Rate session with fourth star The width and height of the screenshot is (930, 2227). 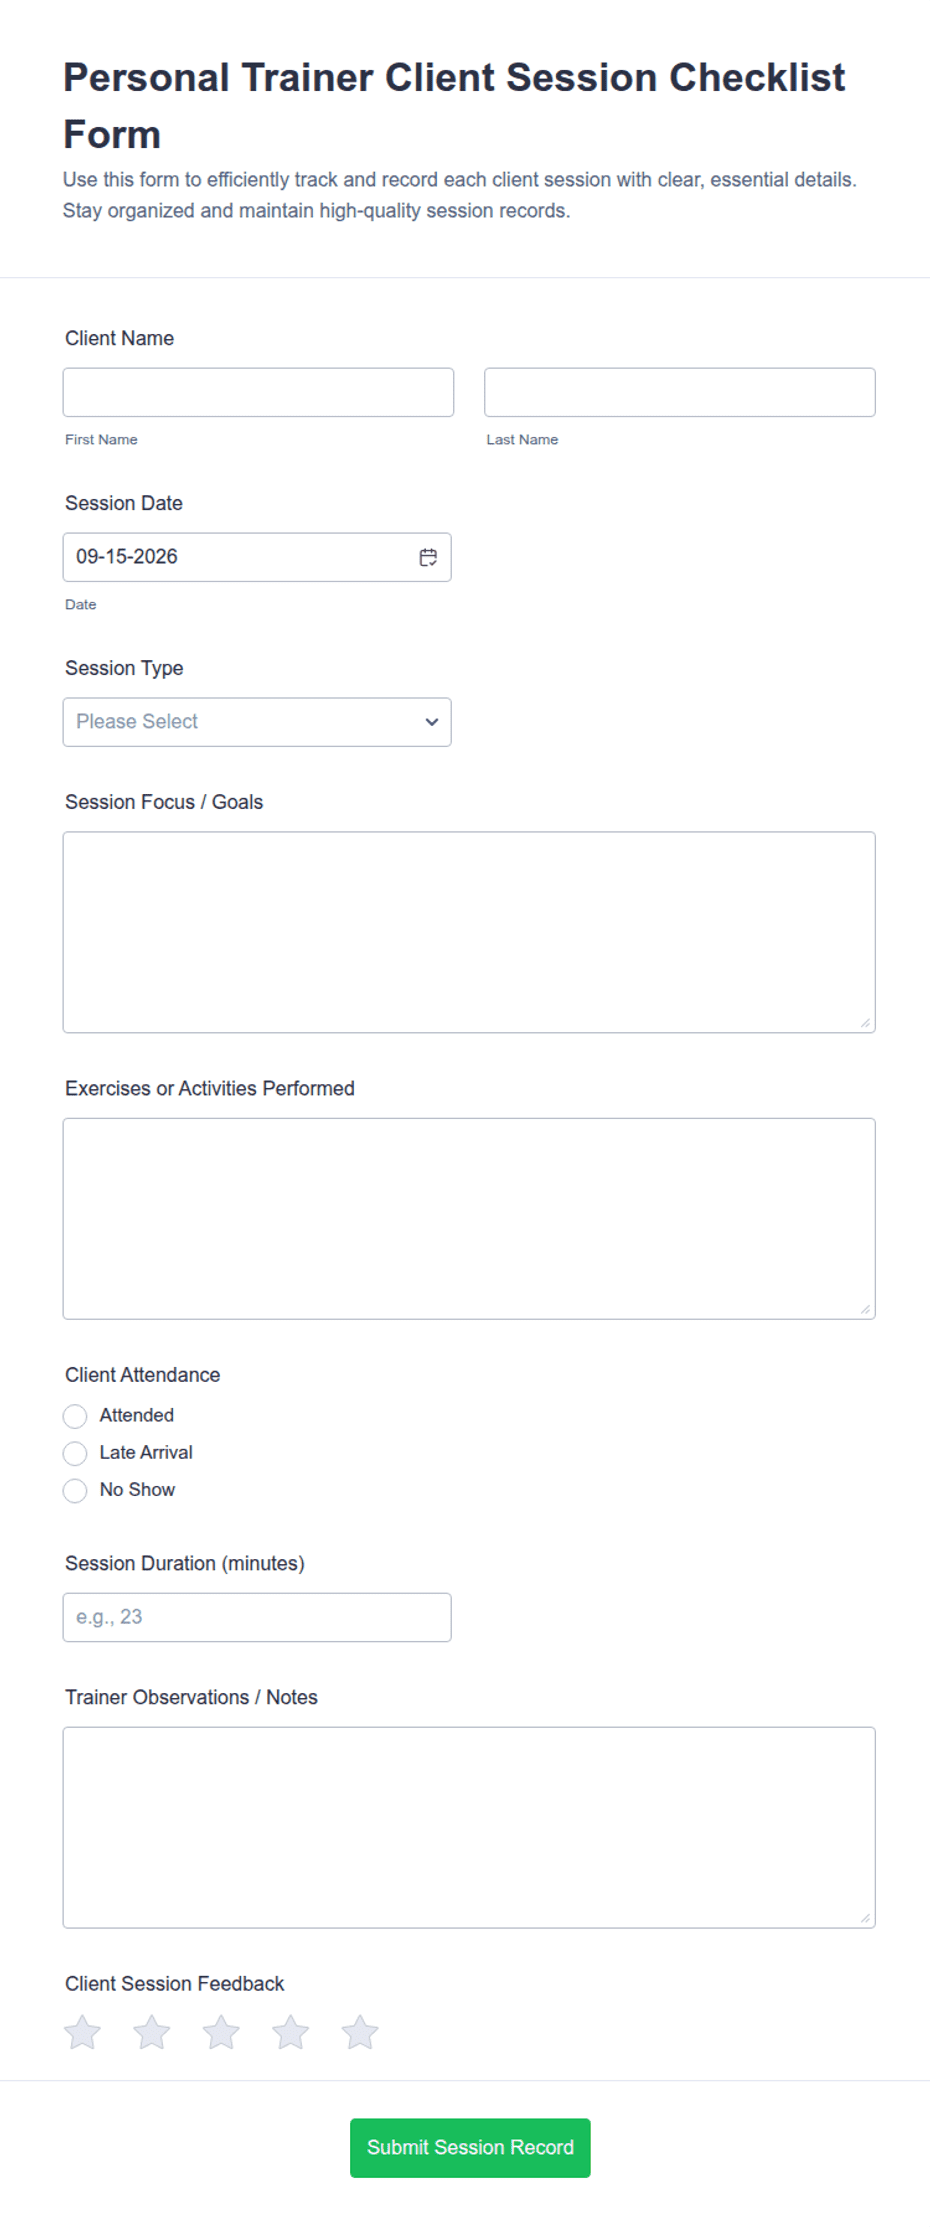[x=291, y=2032]
